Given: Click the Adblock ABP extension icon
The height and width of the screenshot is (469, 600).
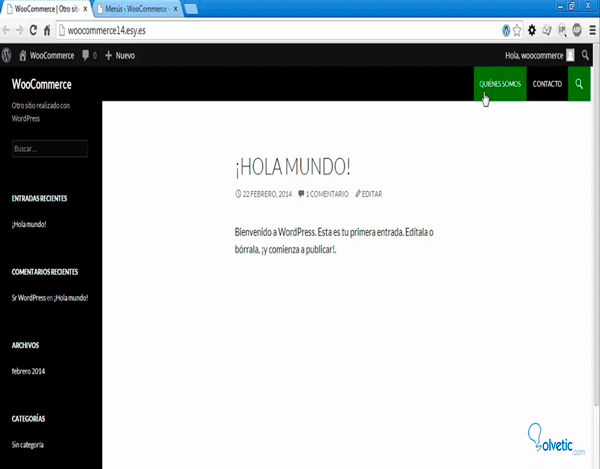Looking at the screenshot, I should [577, 30].
